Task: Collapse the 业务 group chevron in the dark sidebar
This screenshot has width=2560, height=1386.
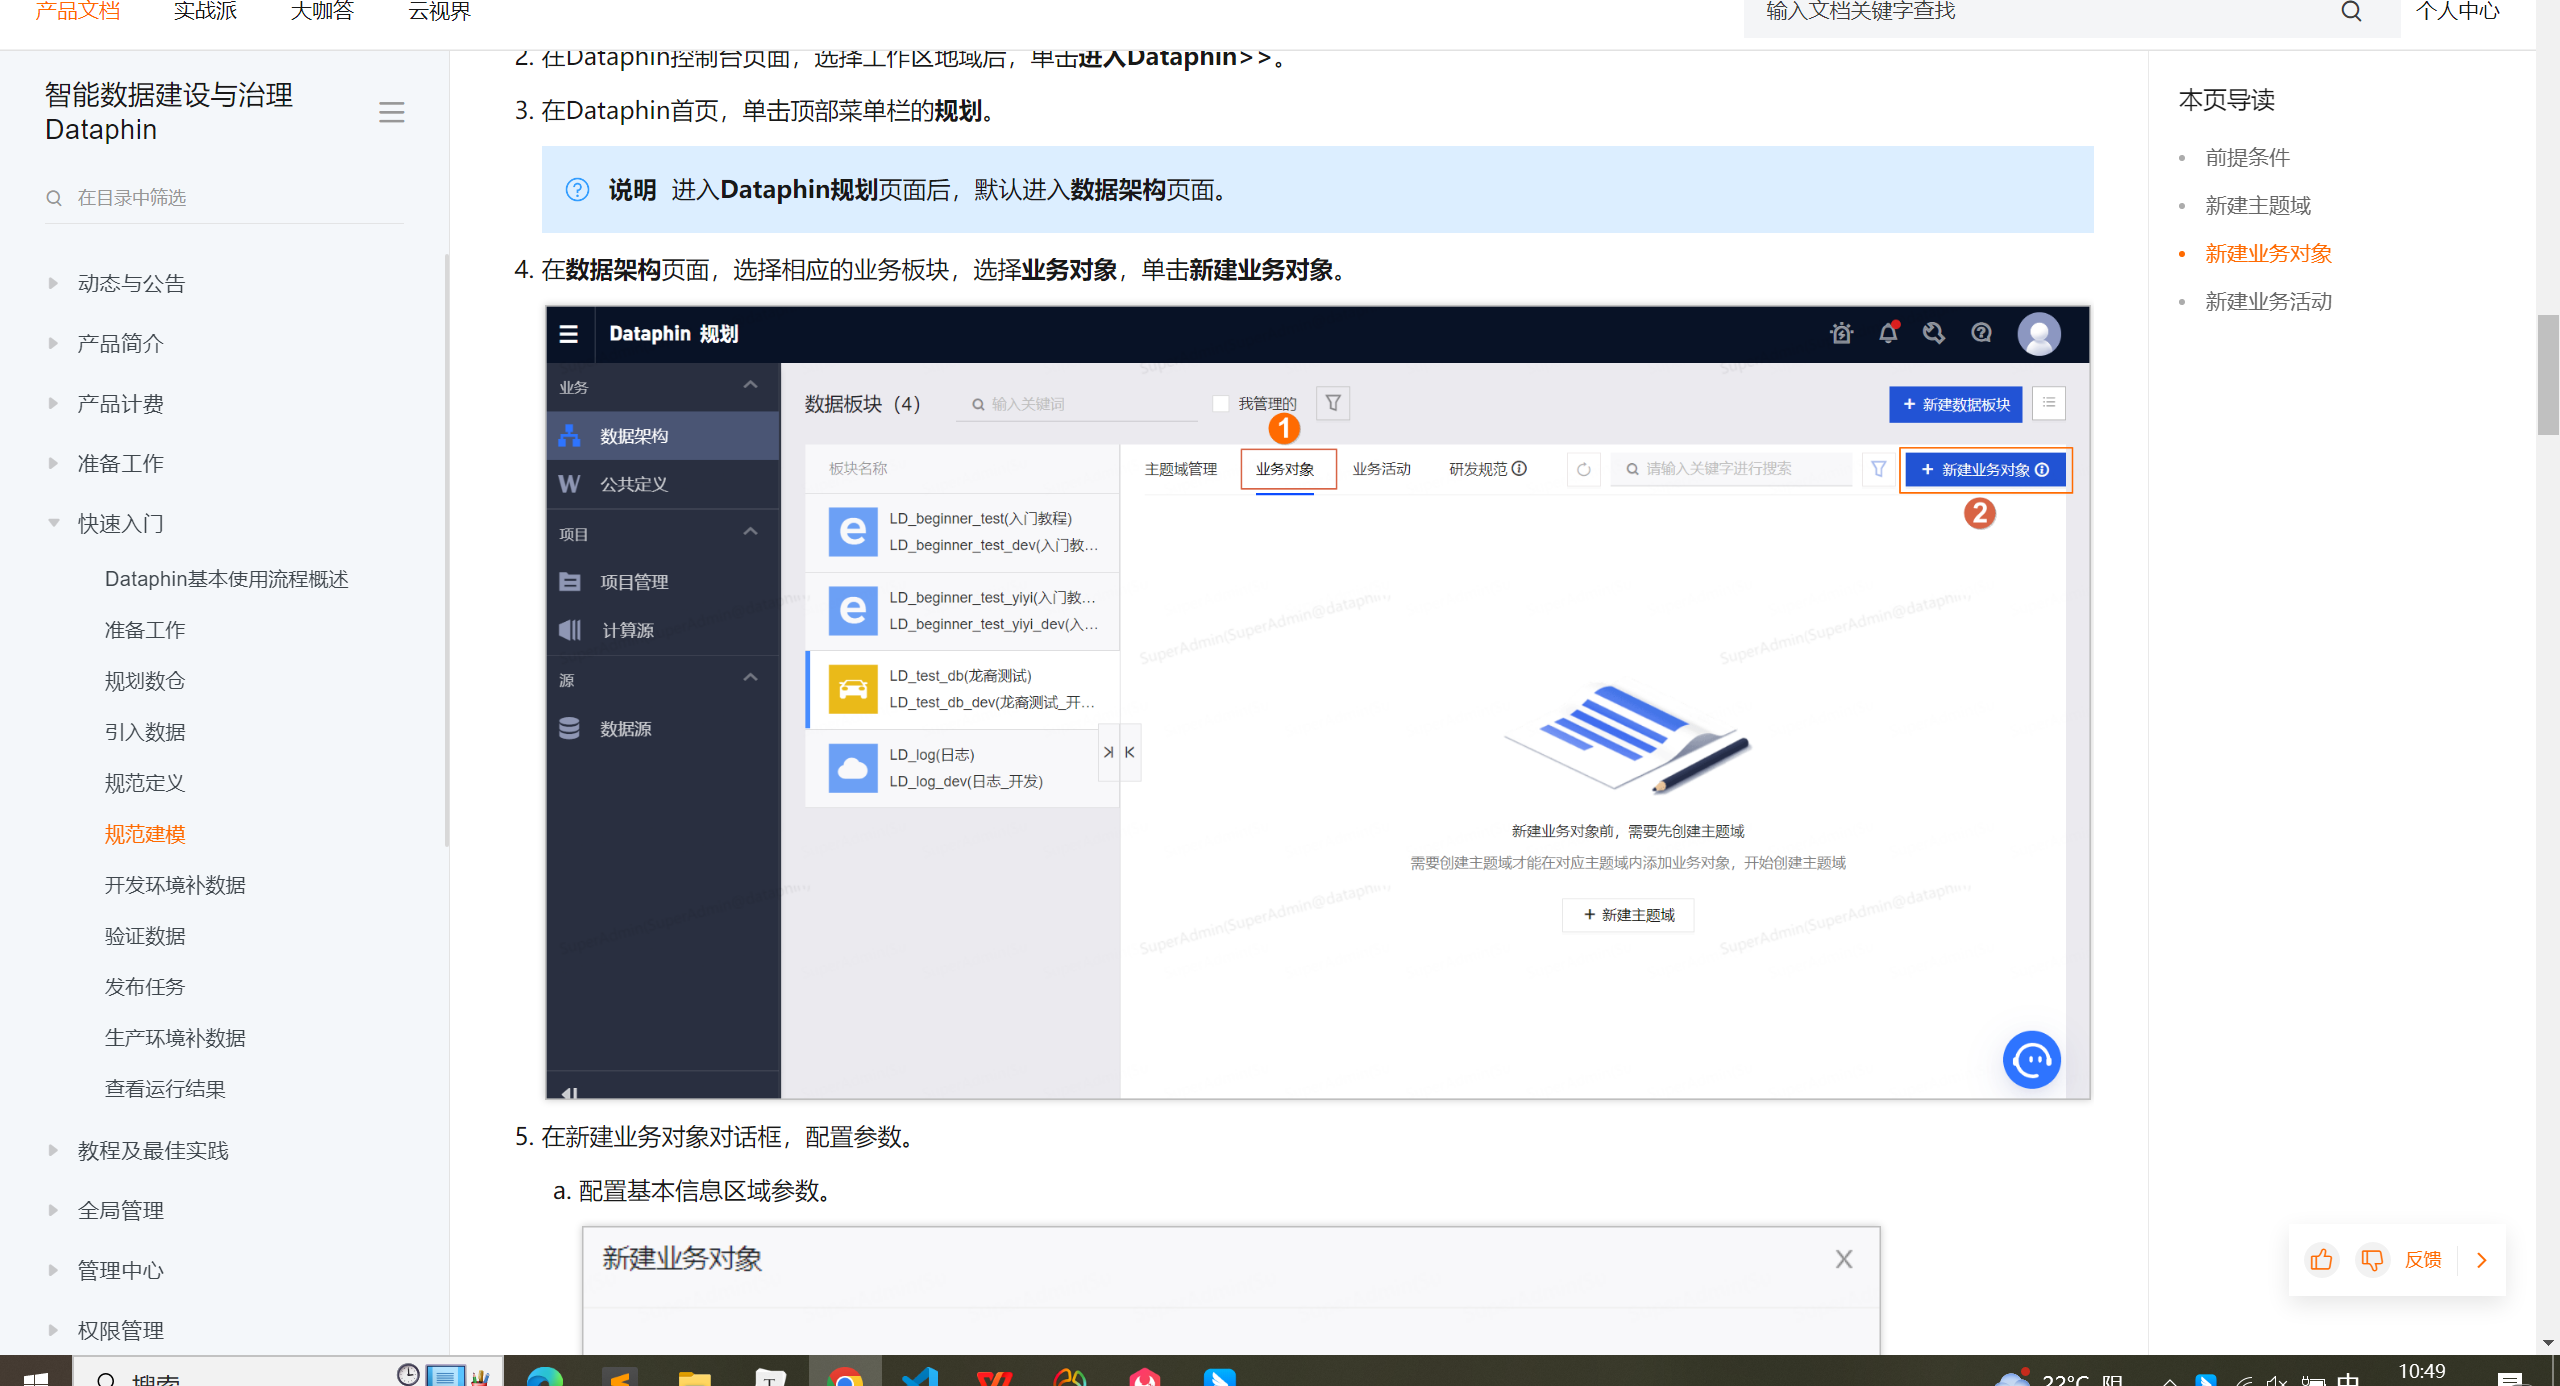Action: coord(750,386)
